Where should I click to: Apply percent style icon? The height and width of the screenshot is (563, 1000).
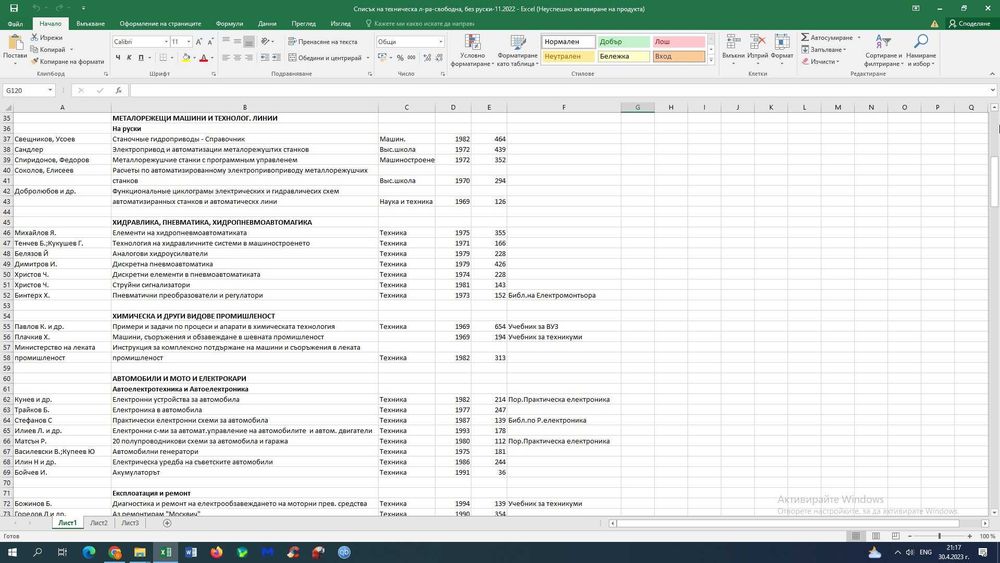(400, 58)
